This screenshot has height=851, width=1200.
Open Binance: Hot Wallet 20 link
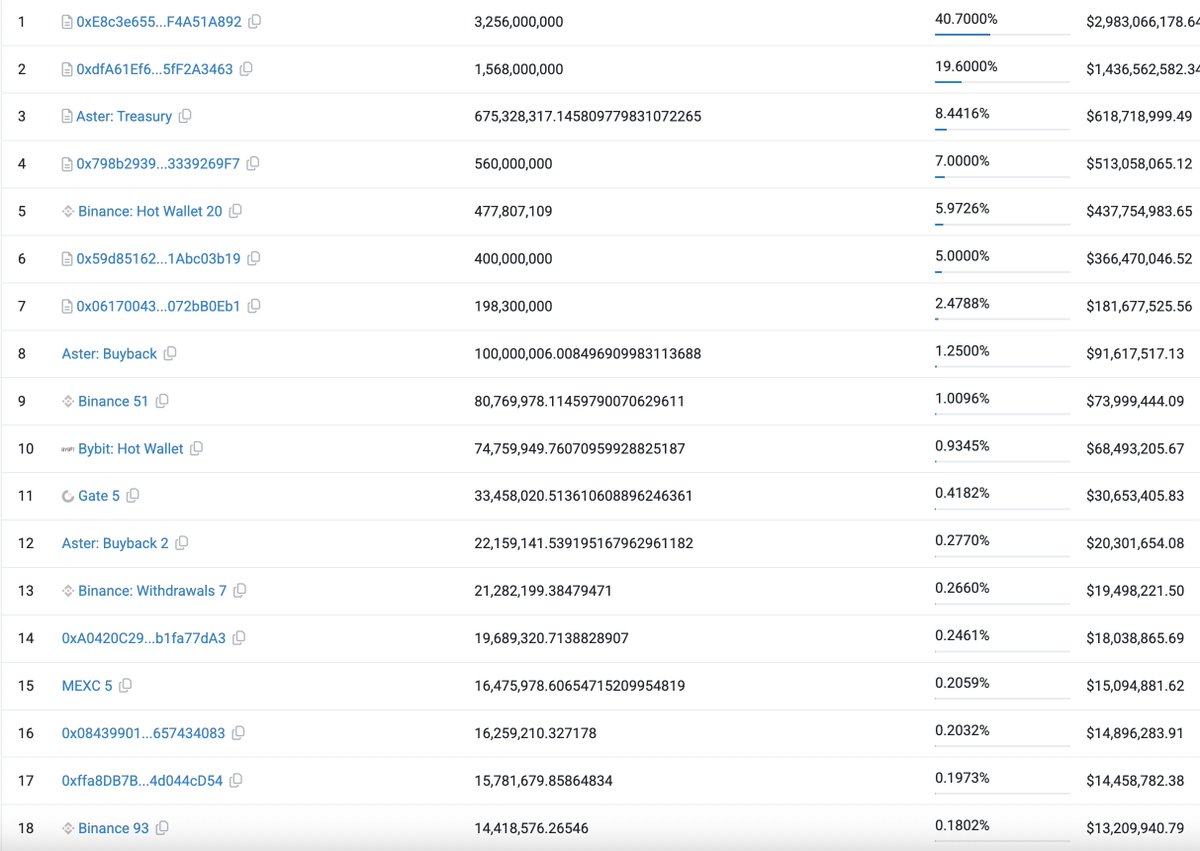point(150,211)
